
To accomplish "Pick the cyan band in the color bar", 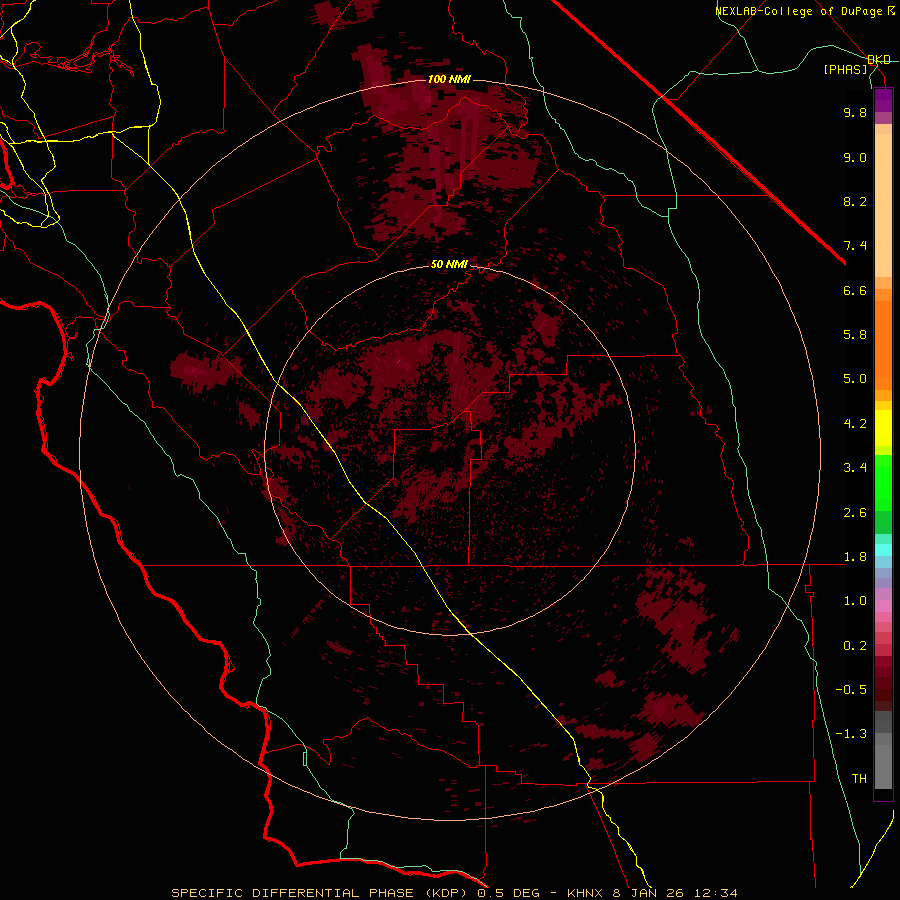I will (883, 550).
